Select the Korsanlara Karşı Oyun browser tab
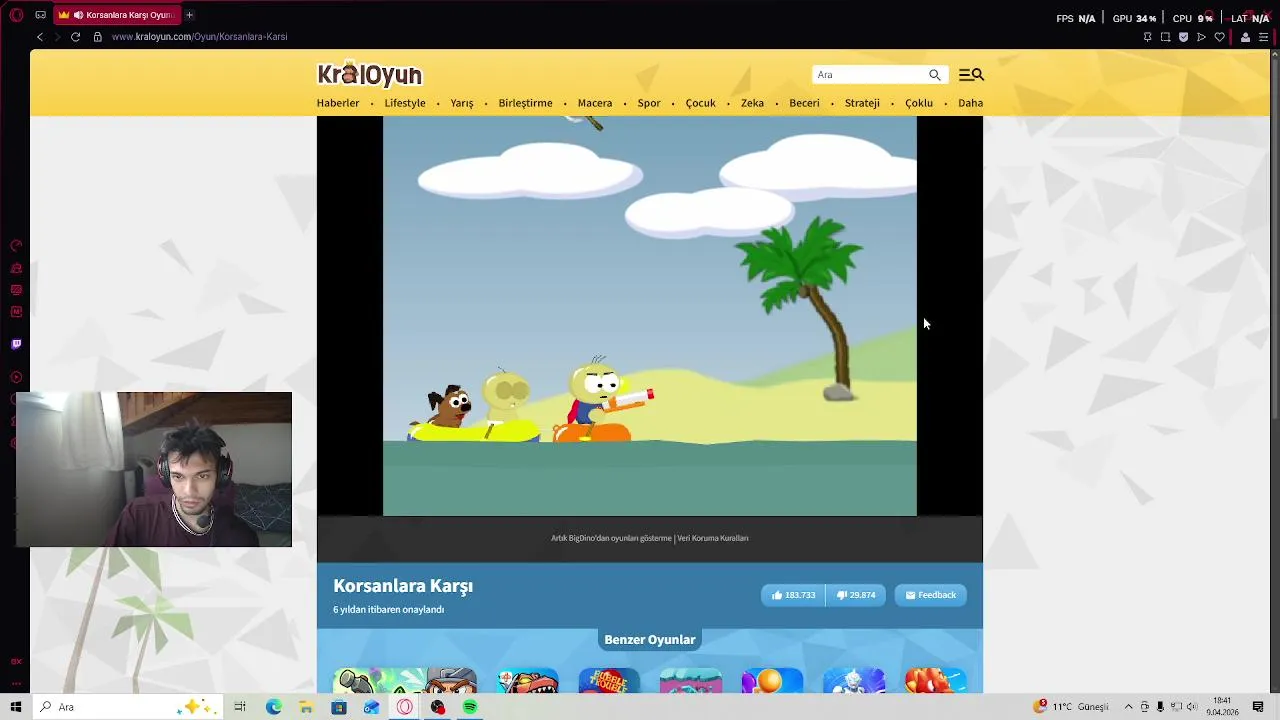The height and width of the screenshot is (720, 1280). [115, 15]
